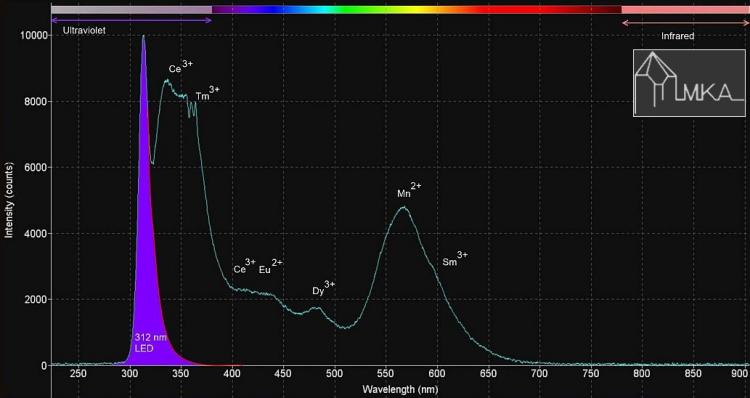This screenshot has height=398, width=750.
Task: Click the 400 wavelength tick label
Action: 232,374
